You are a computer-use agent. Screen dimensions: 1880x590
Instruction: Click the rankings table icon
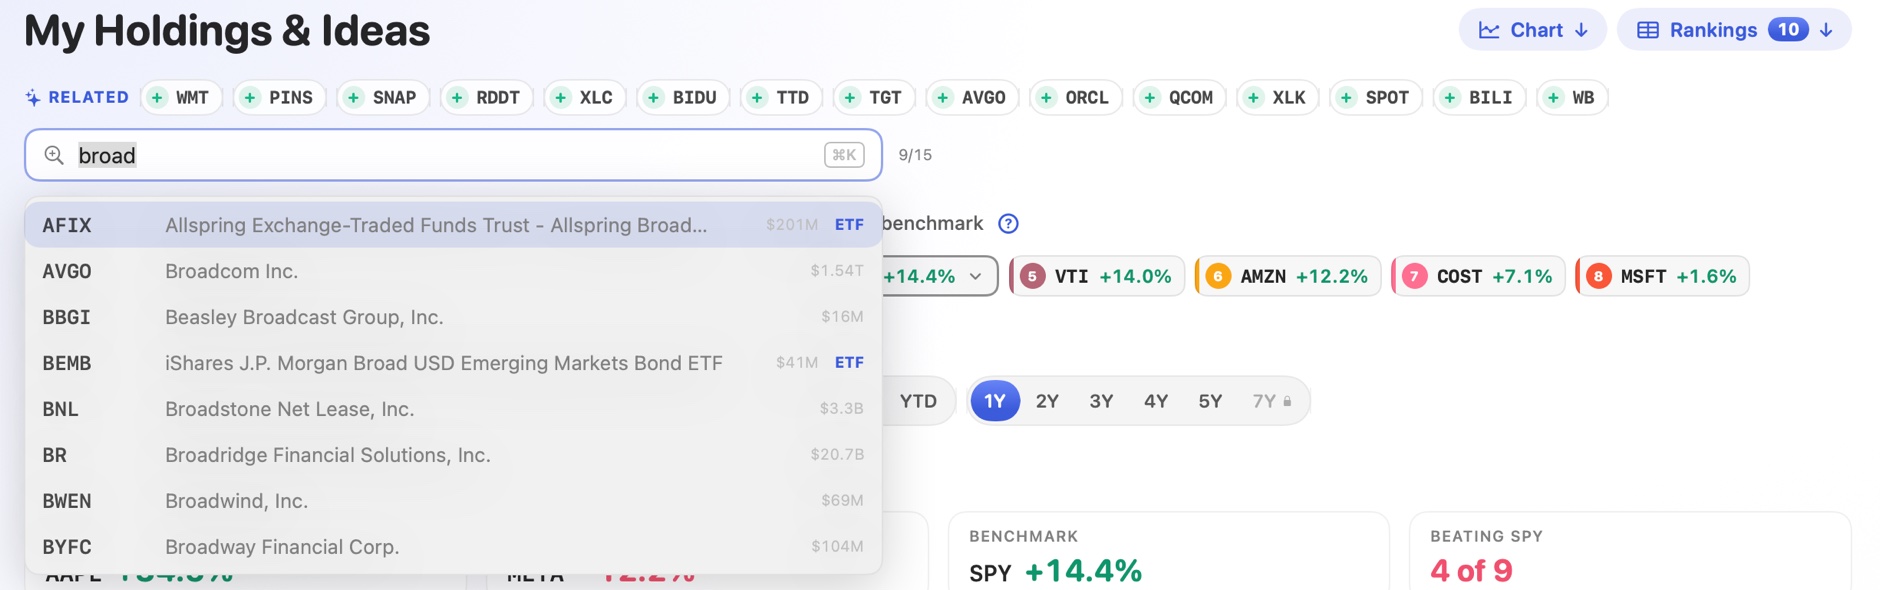[x=1648, y=30]
